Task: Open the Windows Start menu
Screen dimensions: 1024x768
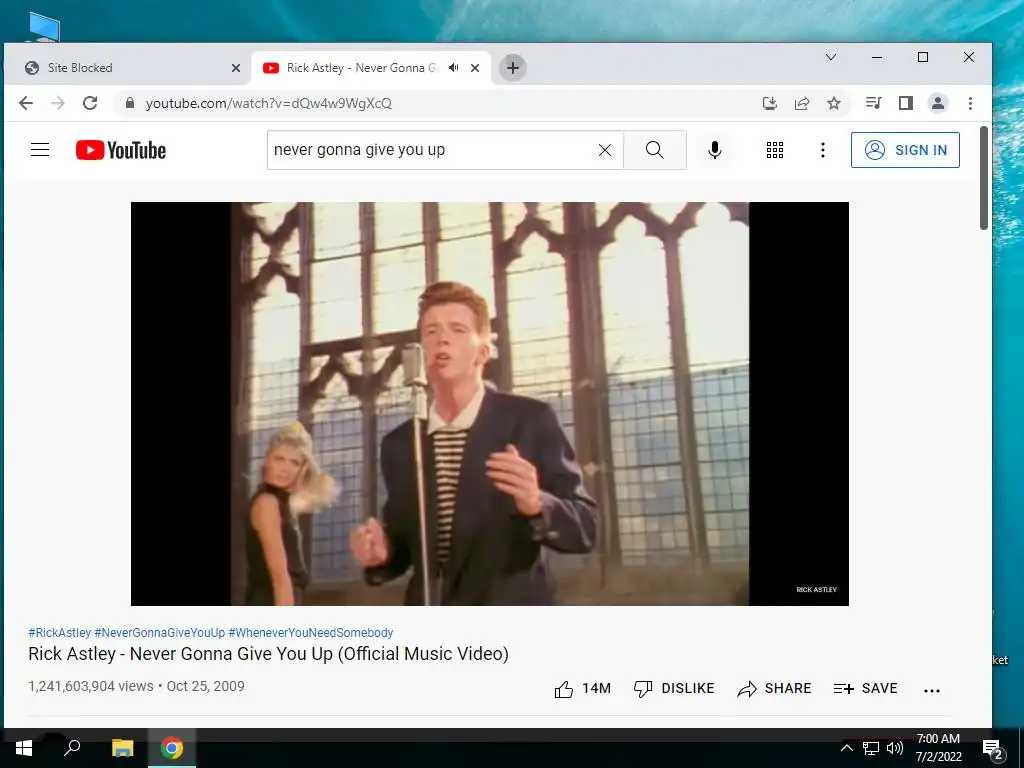Action: (x=24, y=748)
